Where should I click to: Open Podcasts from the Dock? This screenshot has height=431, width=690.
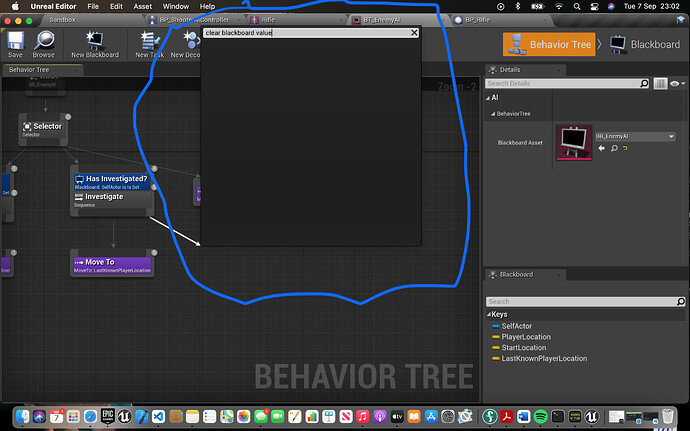click(380, 416)
